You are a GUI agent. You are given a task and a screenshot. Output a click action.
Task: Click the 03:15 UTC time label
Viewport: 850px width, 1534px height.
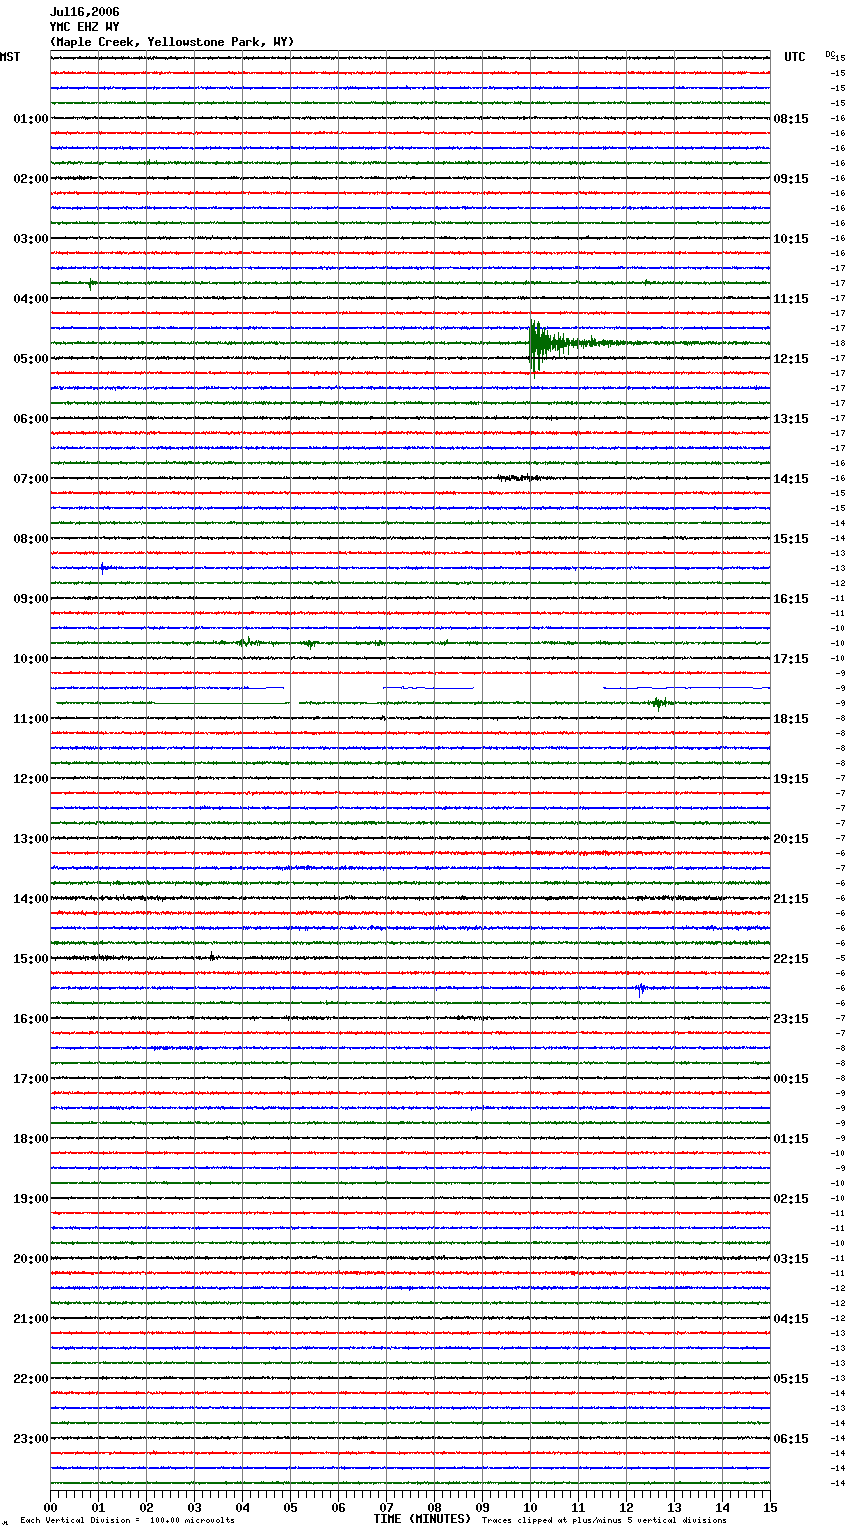point(791,1259)
